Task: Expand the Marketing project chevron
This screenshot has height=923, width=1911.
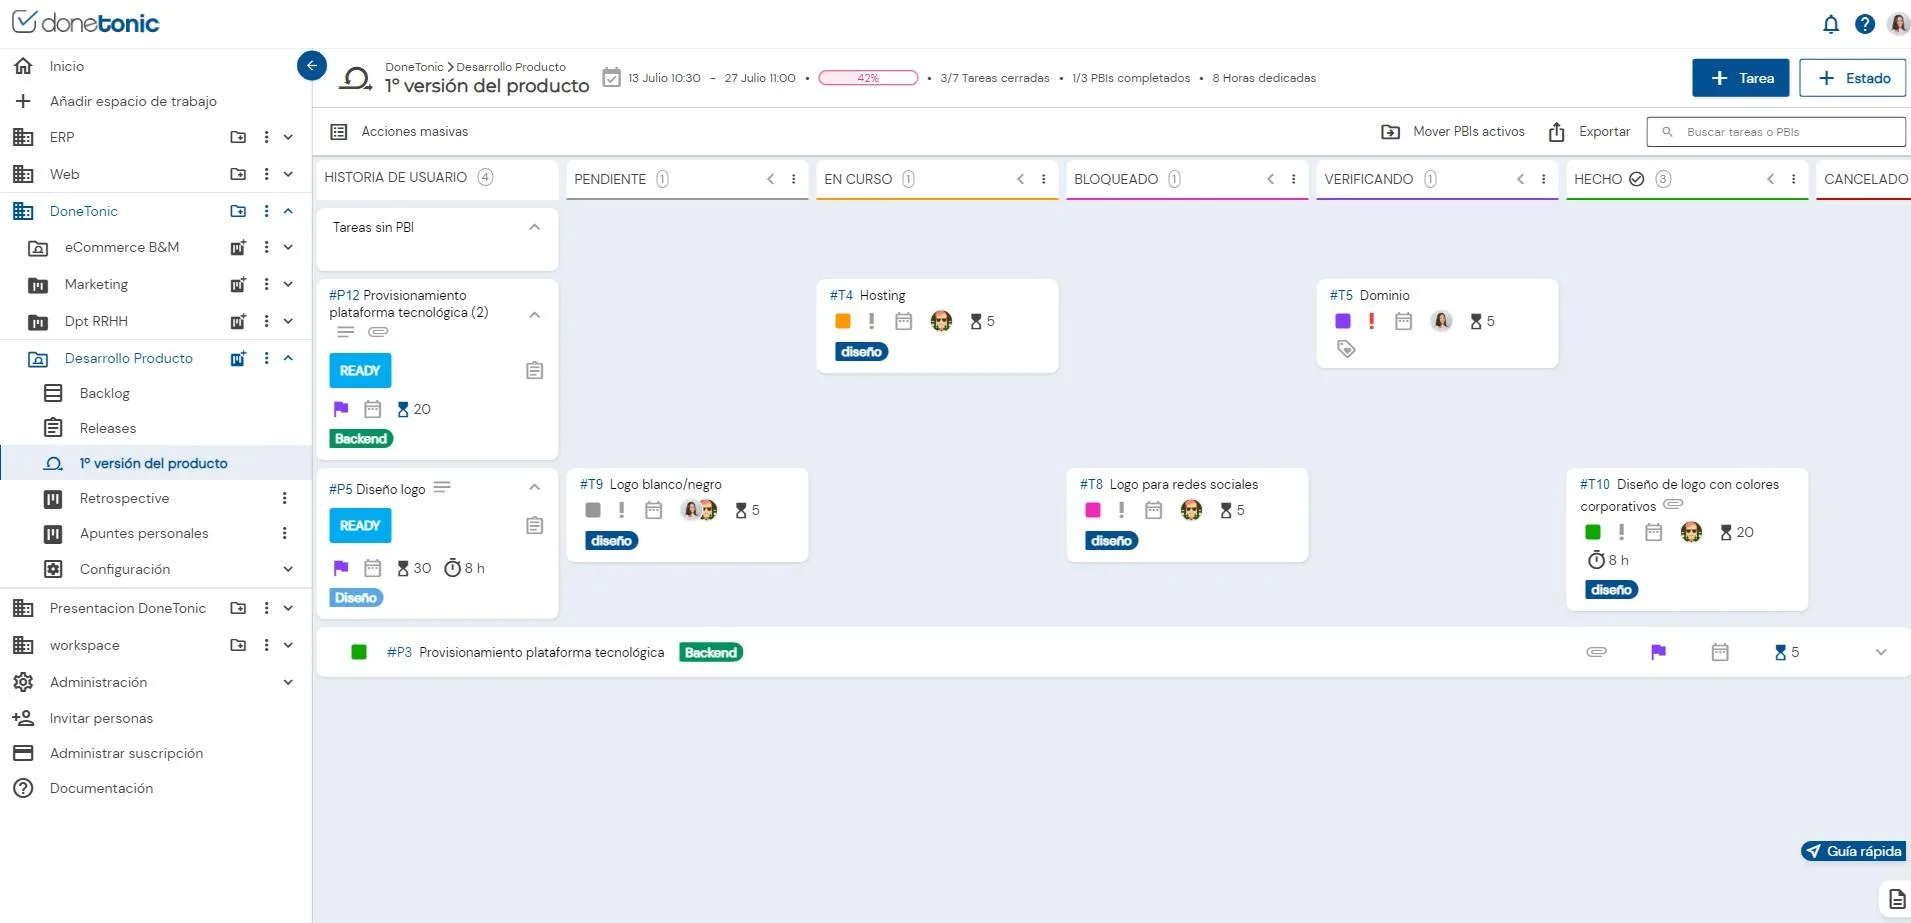Action: click(288, 284)
